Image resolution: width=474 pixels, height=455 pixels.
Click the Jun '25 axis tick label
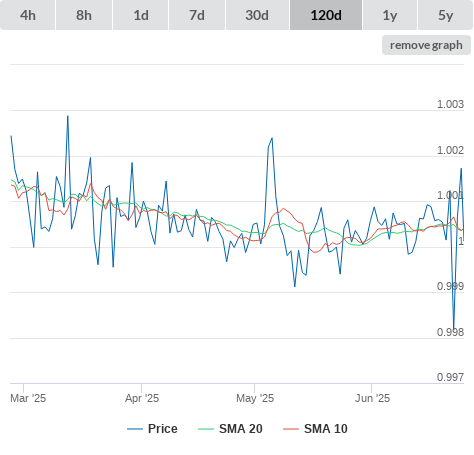[x=372, y=398]
